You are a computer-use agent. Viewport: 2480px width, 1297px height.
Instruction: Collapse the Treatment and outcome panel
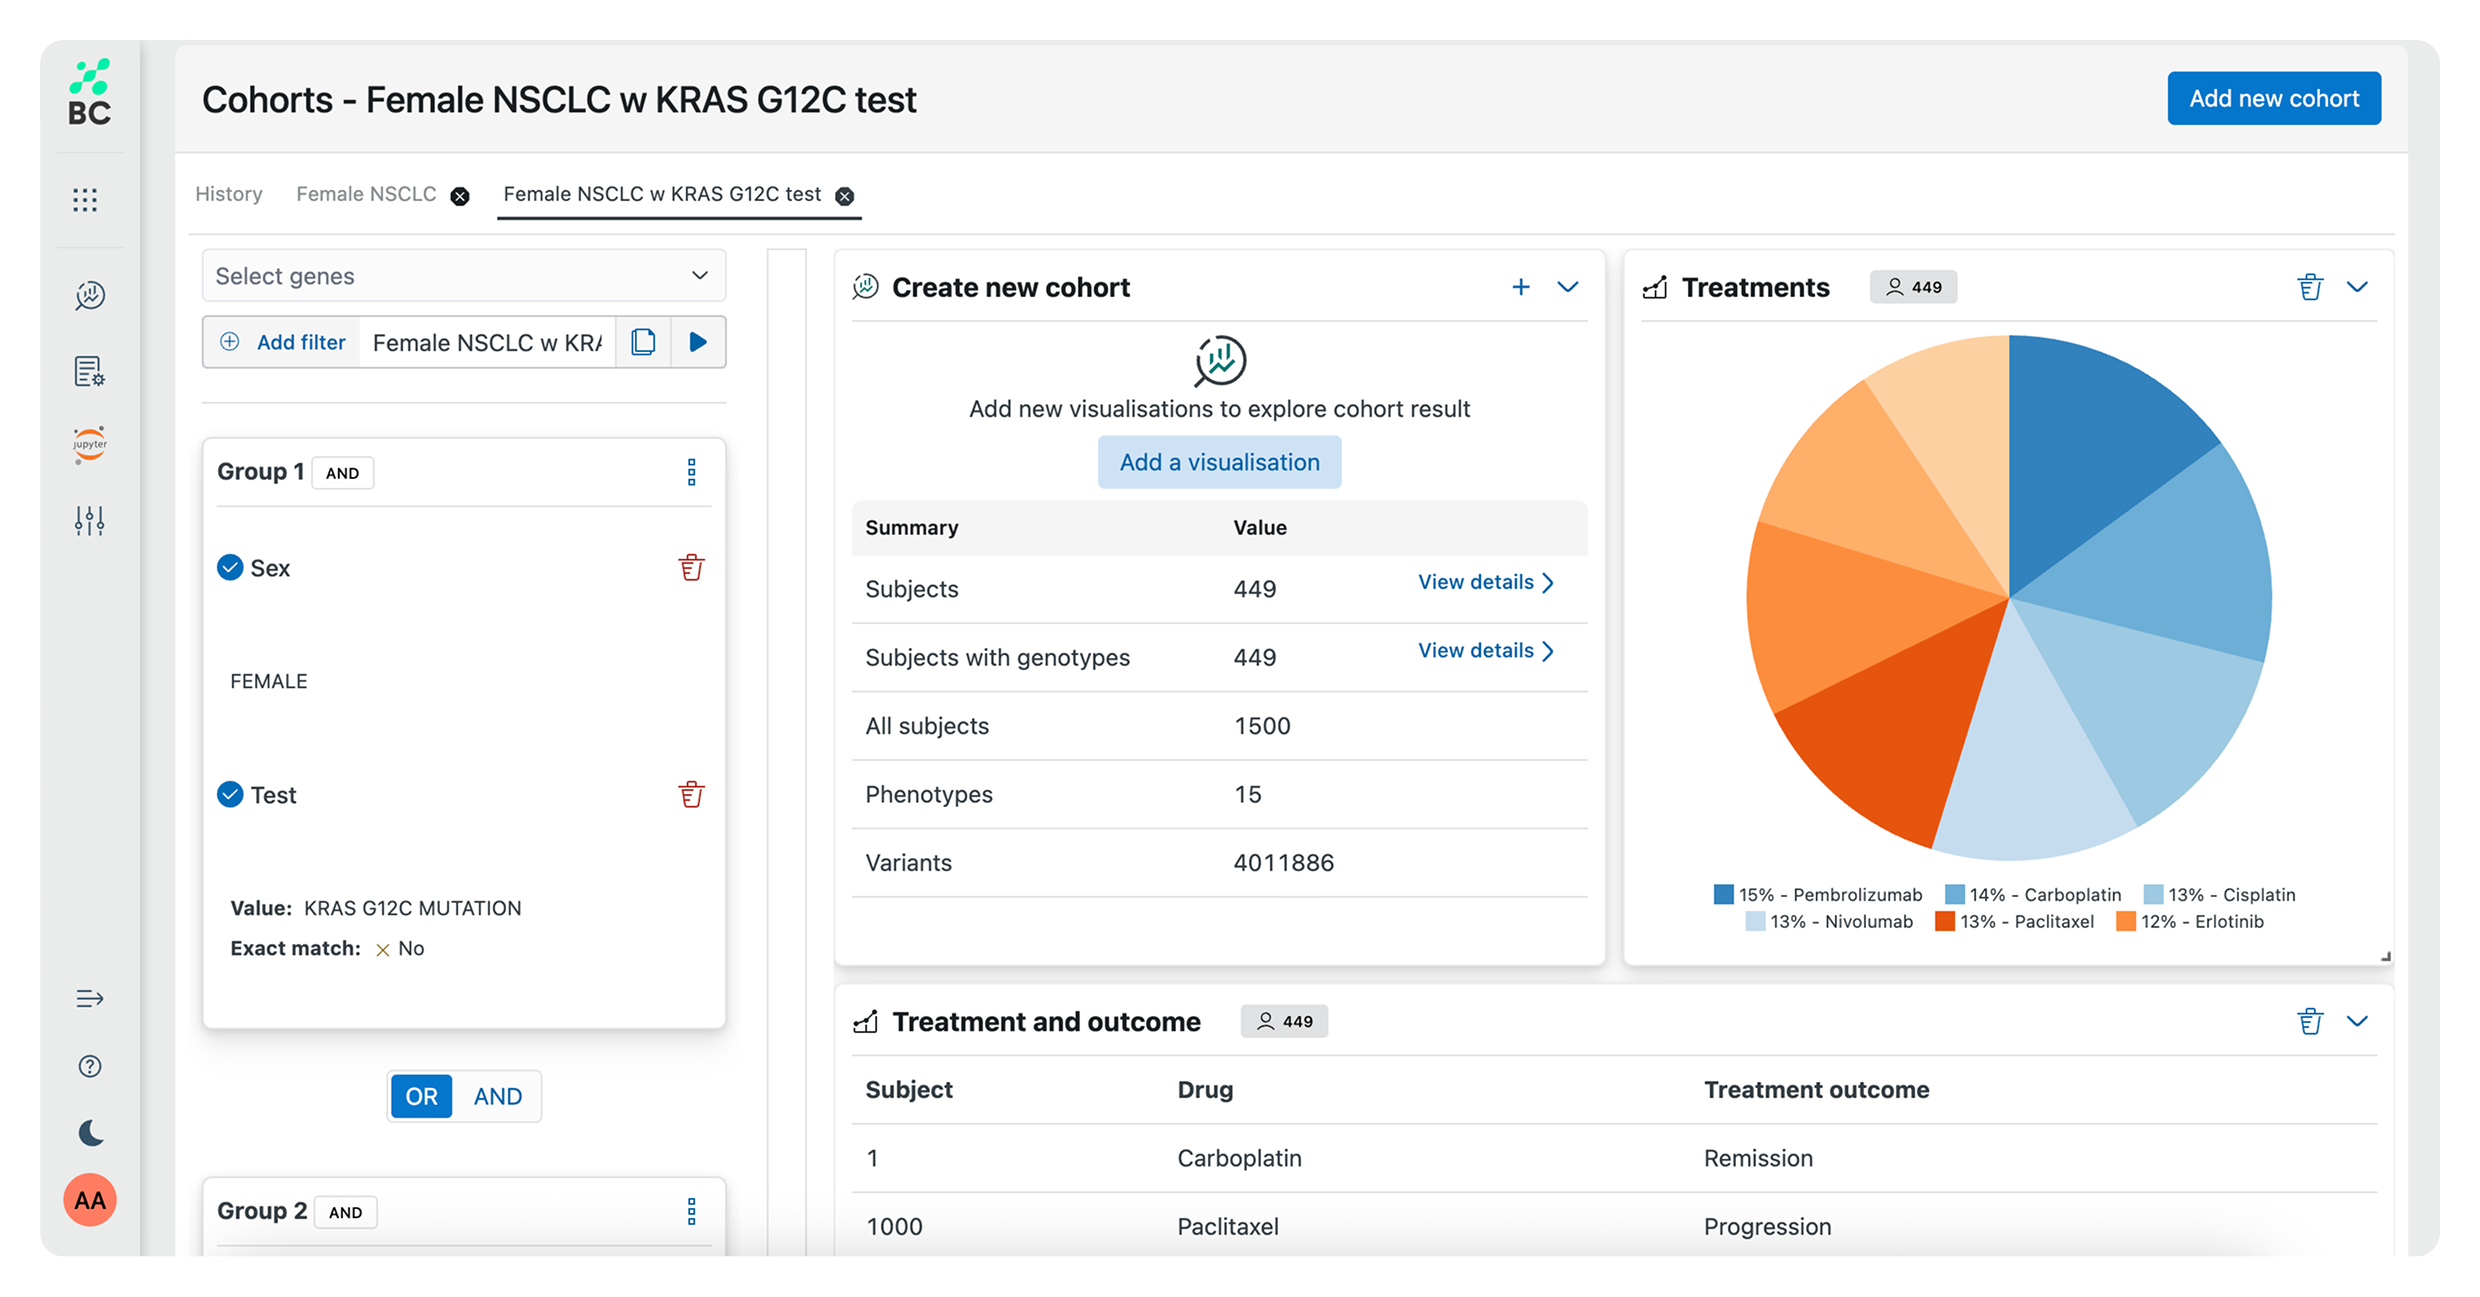pos(2357,1022)
